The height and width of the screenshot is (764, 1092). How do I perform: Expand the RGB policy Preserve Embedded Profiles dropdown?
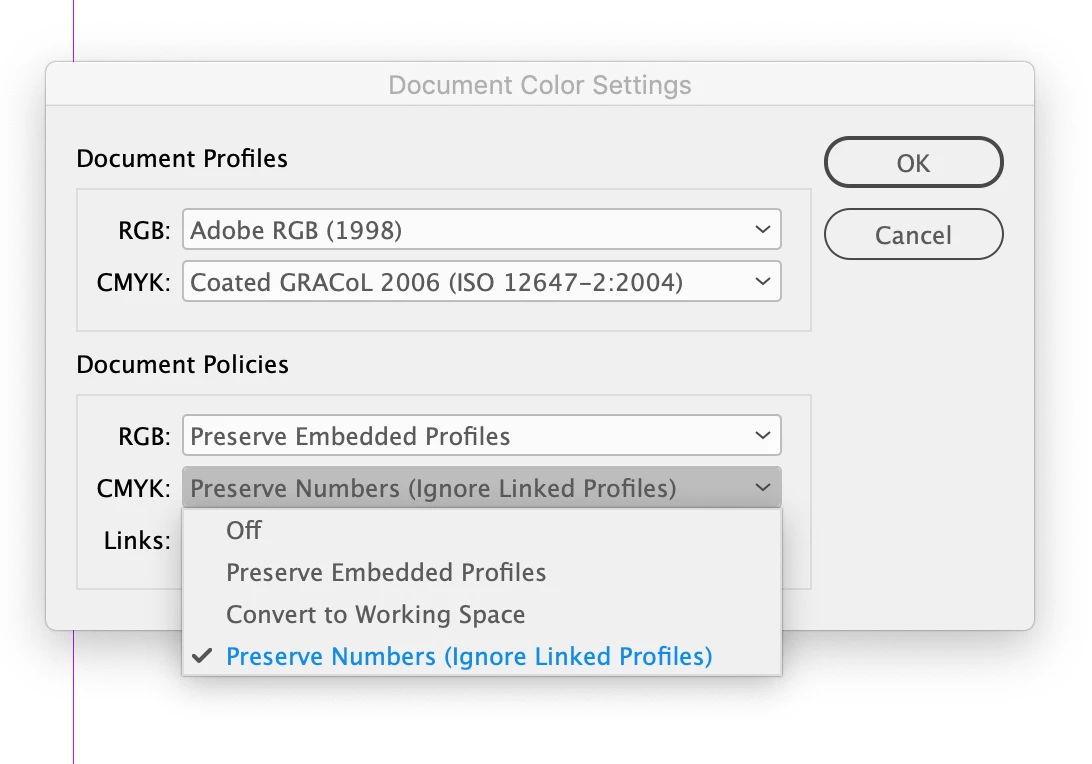(x=480, y=436)
